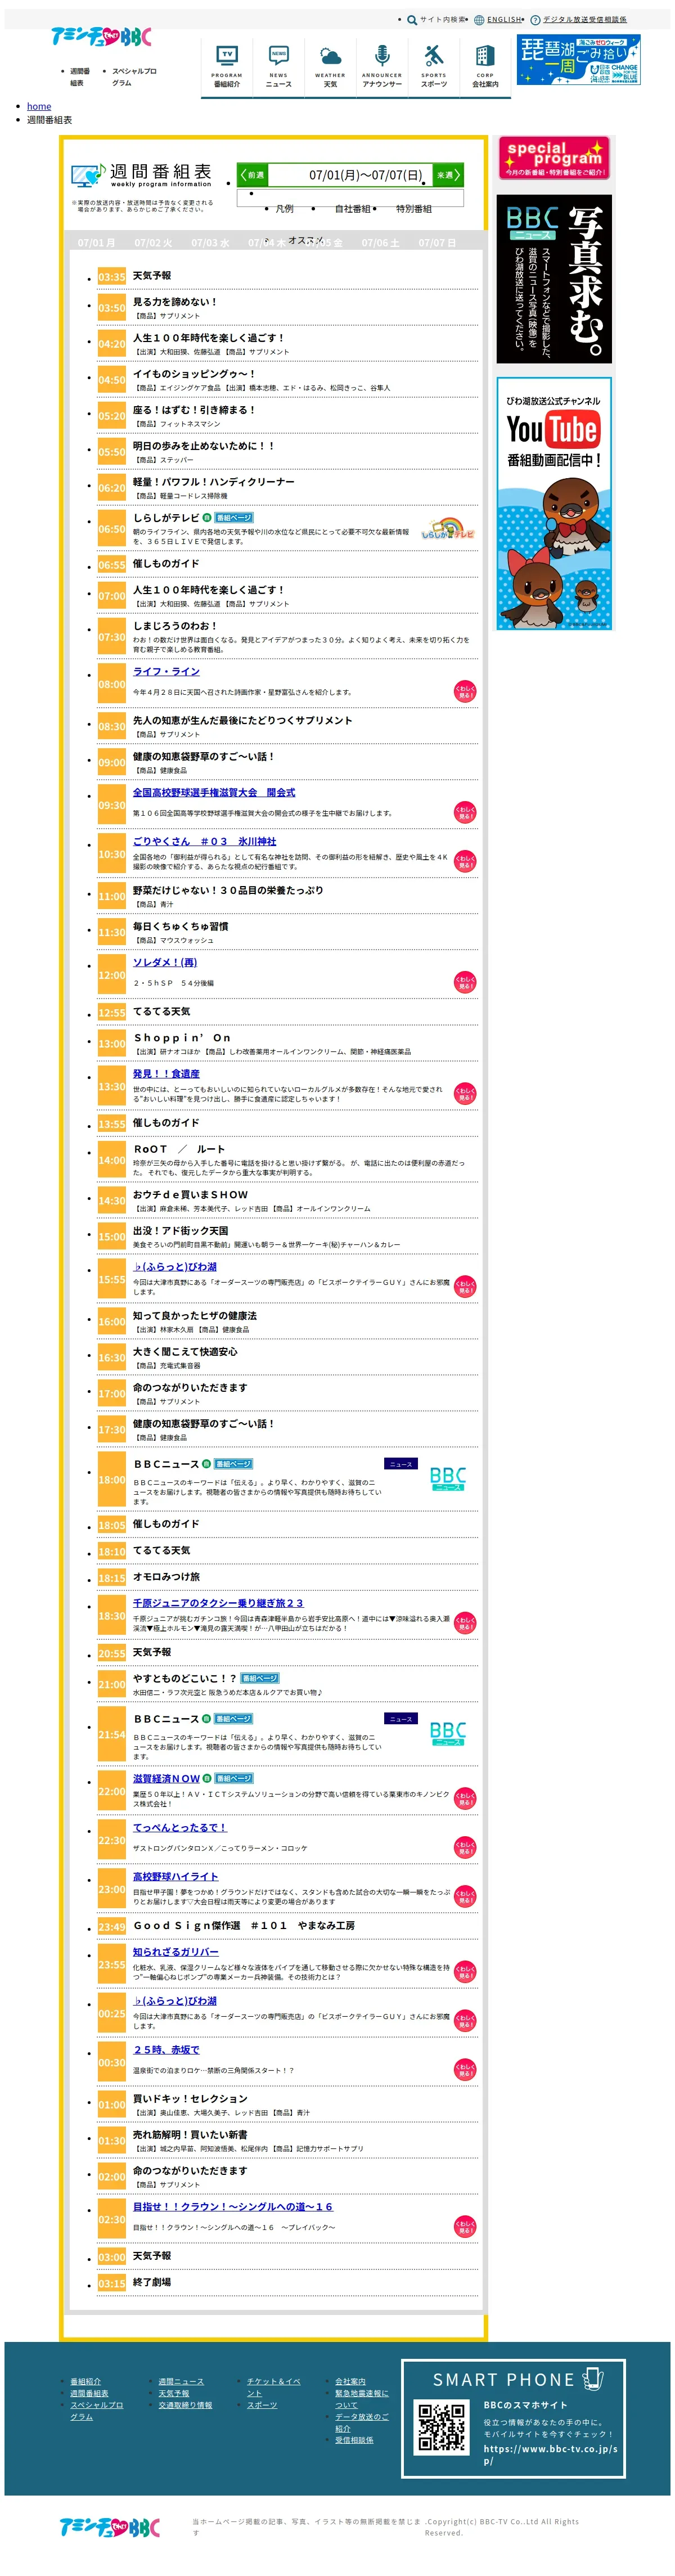Open ごりやくさん ＃０３ 氷川神社 link

(x=205, y=842)
